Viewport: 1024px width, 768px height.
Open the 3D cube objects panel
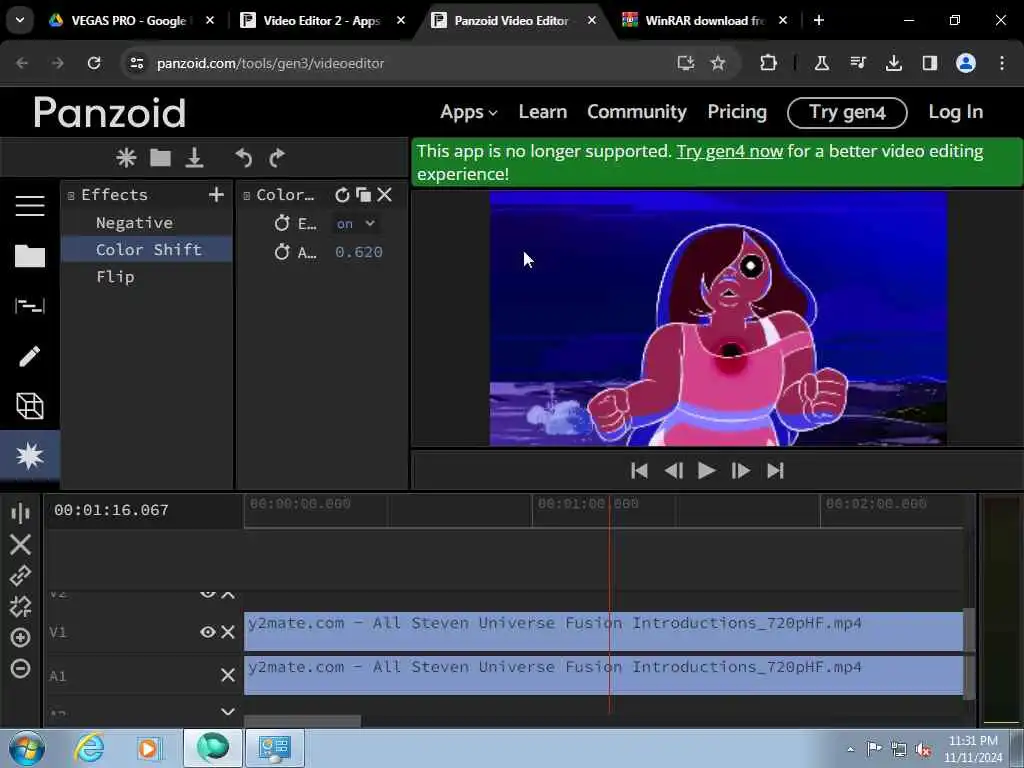coord(30,406)
